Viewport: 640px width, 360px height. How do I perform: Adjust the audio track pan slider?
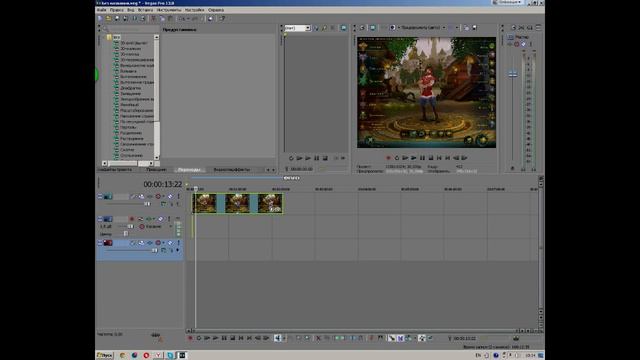coord(126,234)
